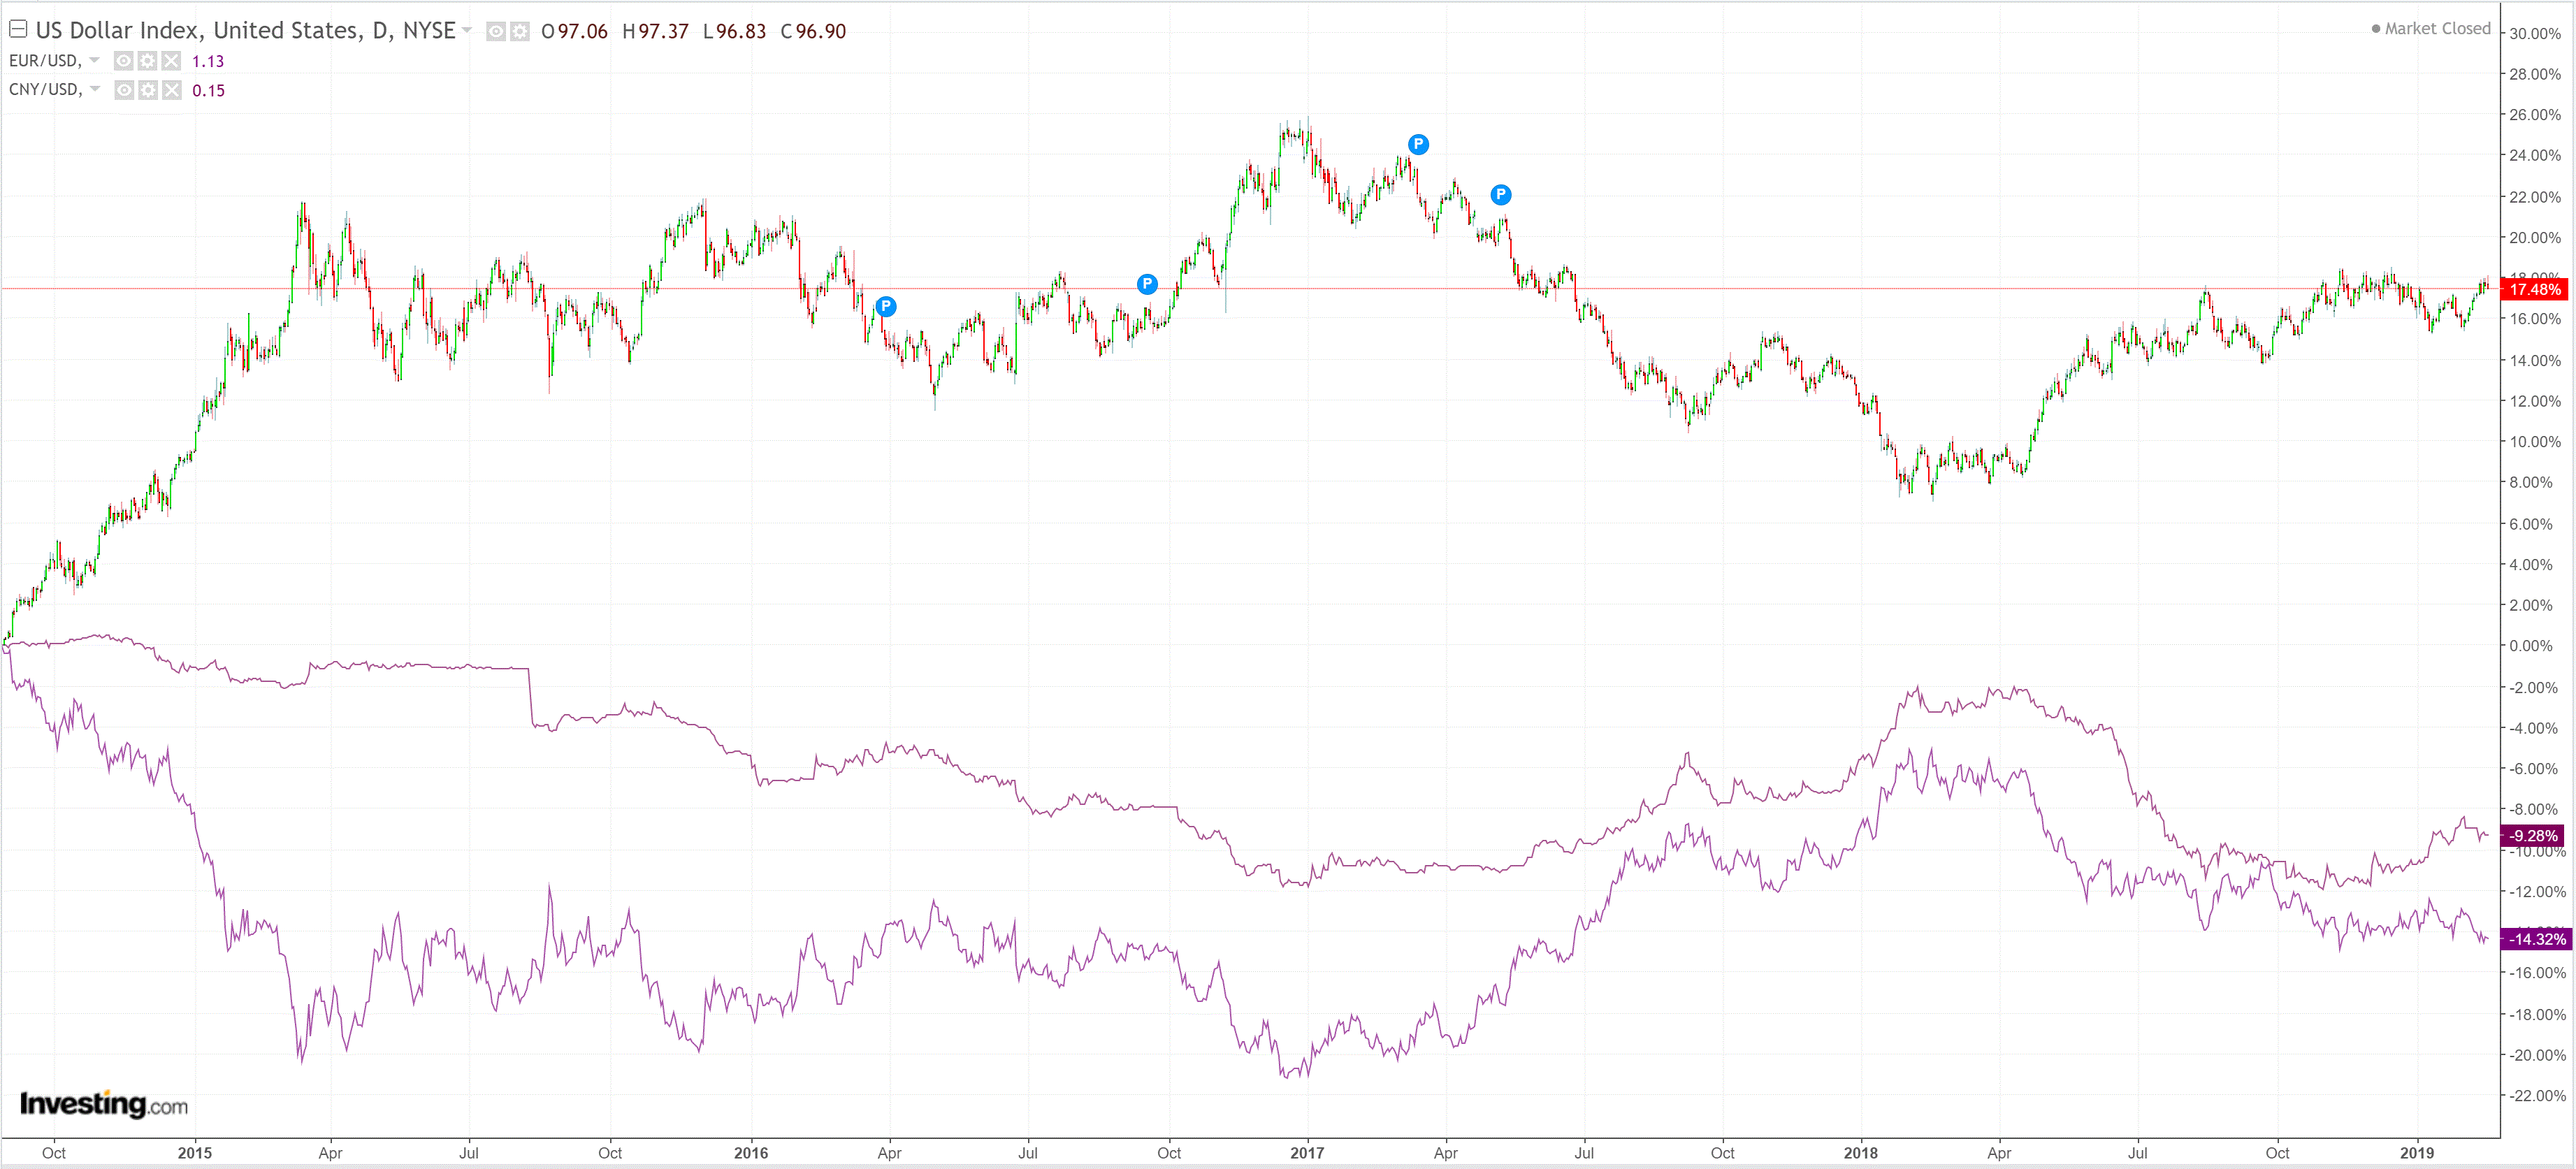2576x1169 pixels.
Task: Expand the EUR/USD dropdown arrow
Action: click(x=95, y=60)
